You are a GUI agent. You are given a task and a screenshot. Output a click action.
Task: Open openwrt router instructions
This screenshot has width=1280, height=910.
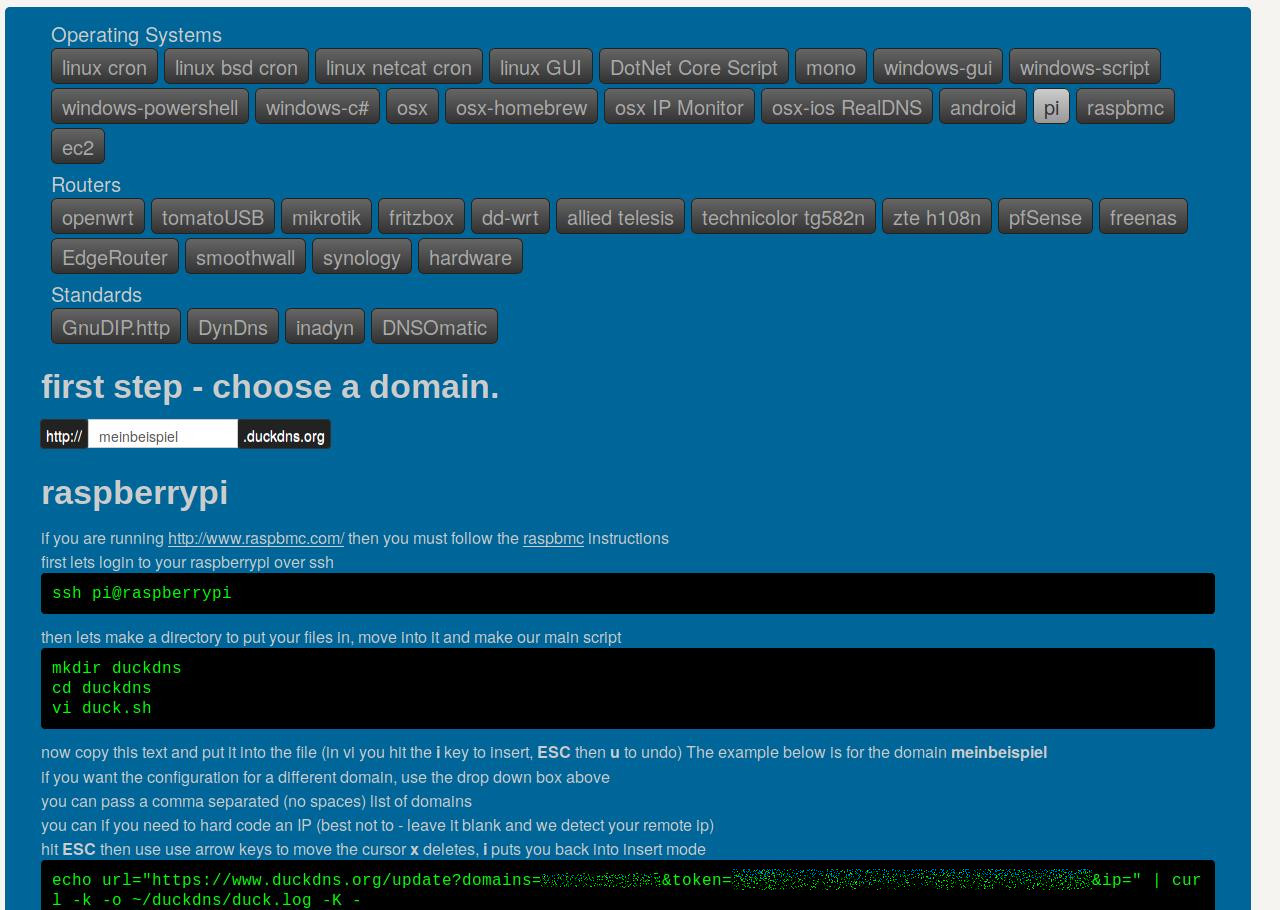pos(98,217)
